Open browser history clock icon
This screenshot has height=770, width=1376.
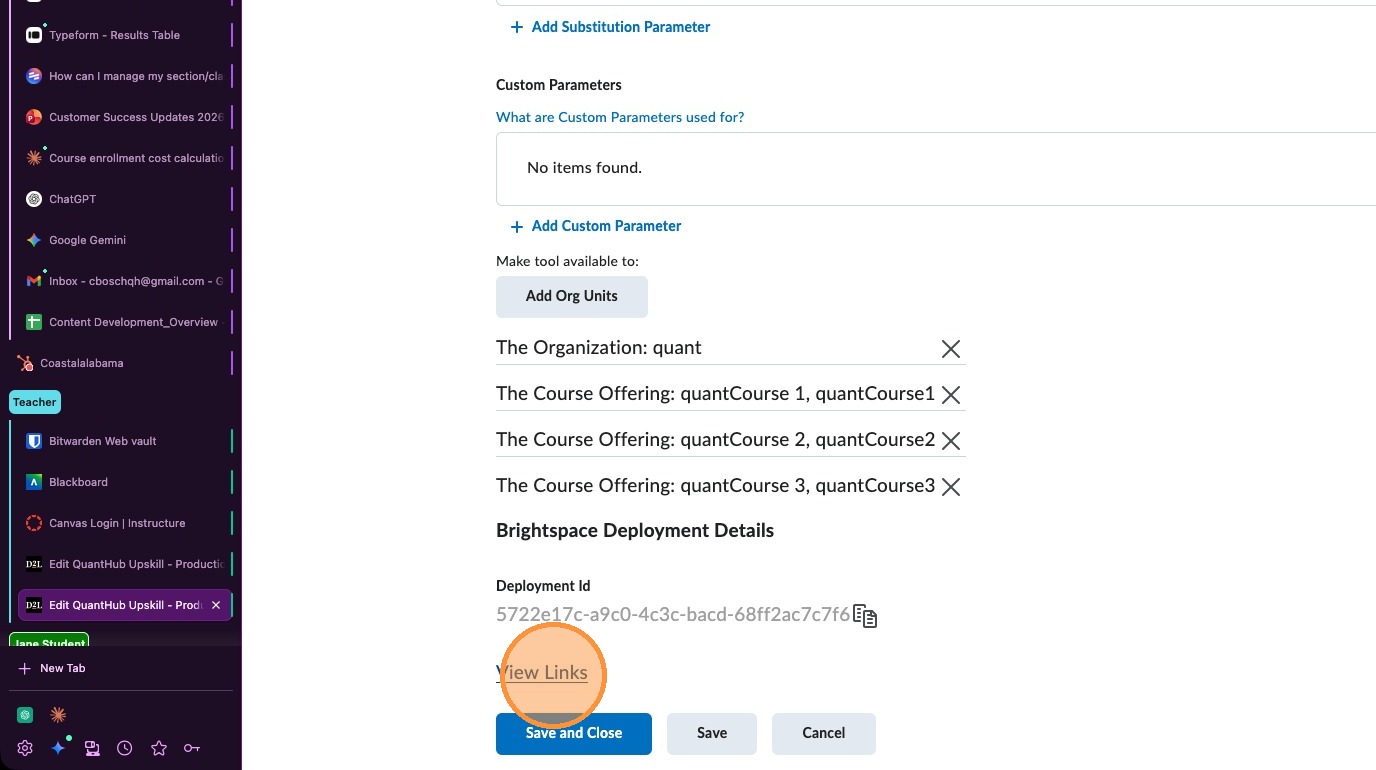(125, 748)
